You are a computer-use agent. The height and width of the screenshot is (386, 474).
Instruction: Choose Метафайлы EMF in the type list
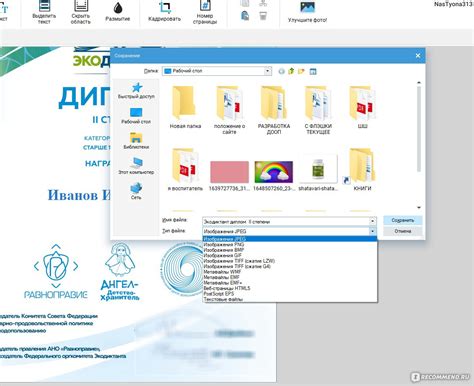point(290,277)
